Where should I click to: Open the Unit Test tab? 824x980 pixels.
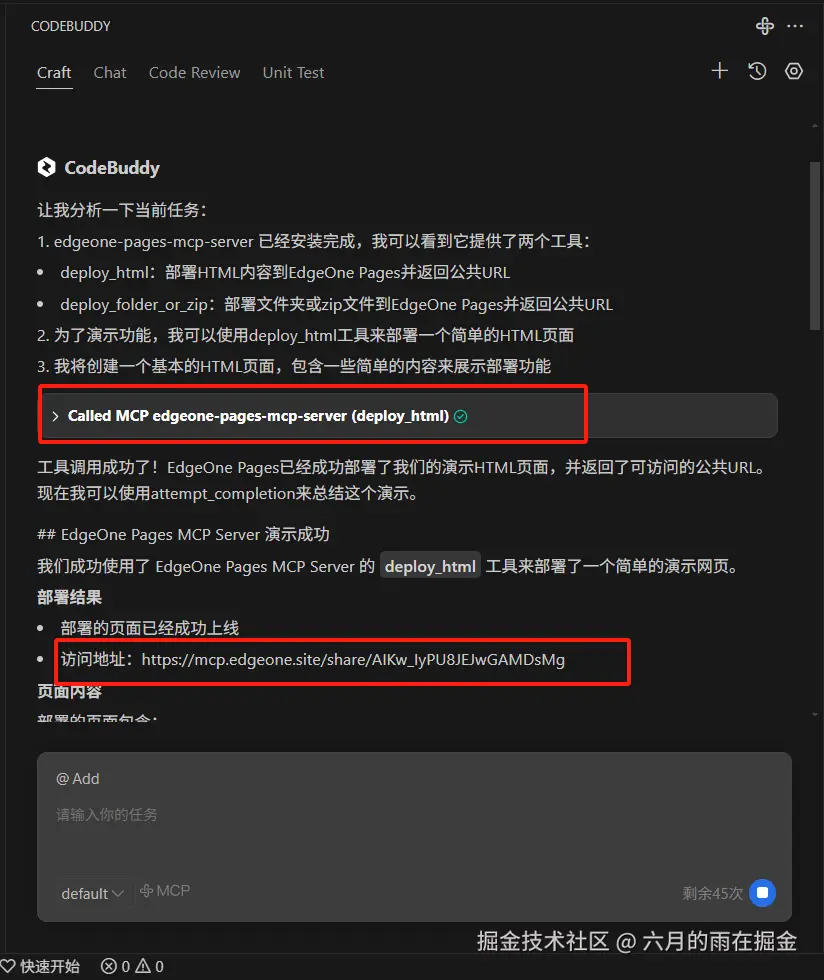(x=293, y=73)
